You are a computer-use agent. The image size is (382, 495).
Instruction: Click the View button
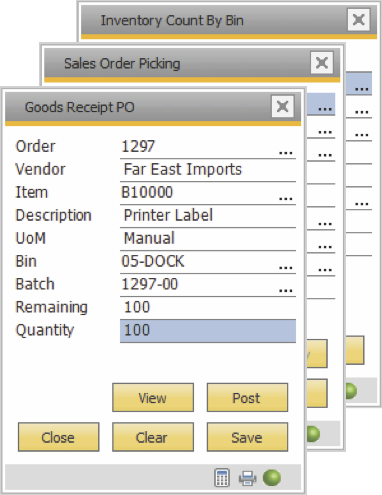[x=153, y=397]
